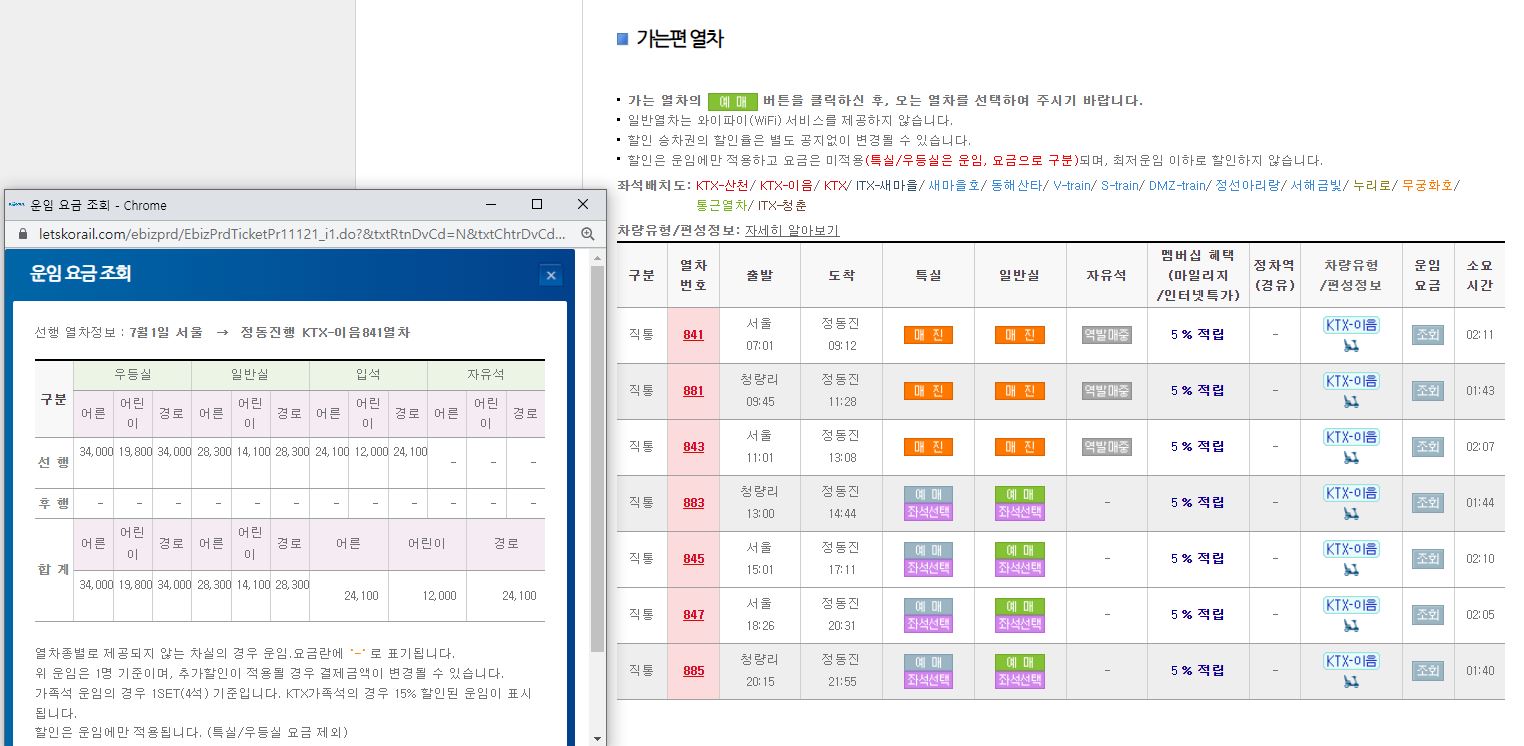Click KTX-이음 badge in train 845 row
The width and height of the screenshot is (1524, 746).
coord(1351,549)
